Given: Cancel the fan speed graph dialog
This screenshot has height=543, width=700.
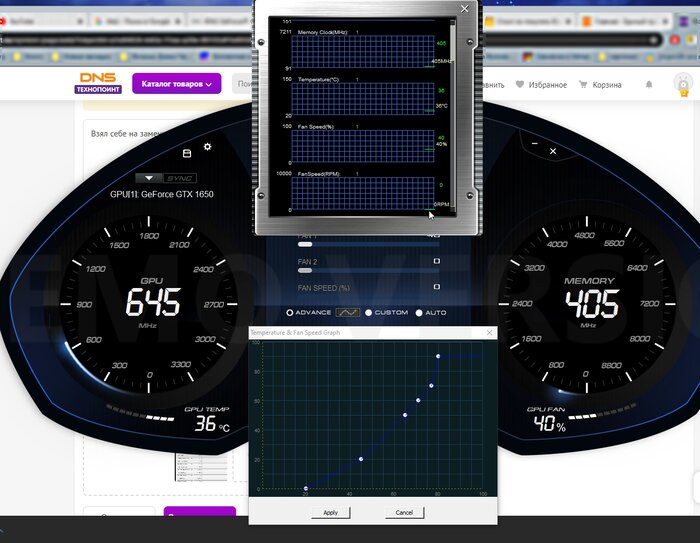Looking at the screenshot, I should pos(404,512).
